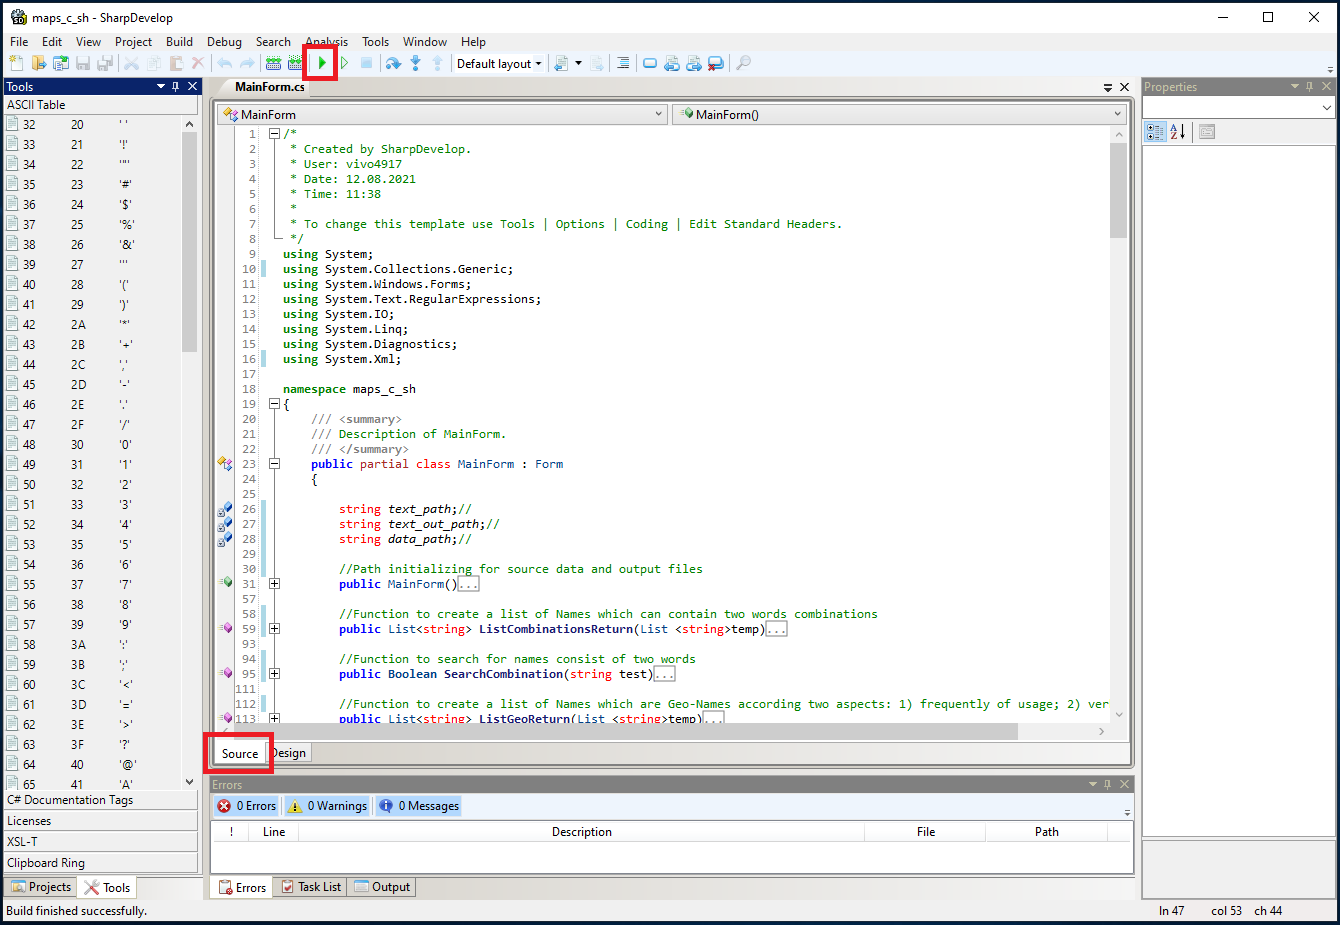Click the Step Out debug icon
Screen dimensions: 1340x925
pyautogui.click(x=437, y=63)
